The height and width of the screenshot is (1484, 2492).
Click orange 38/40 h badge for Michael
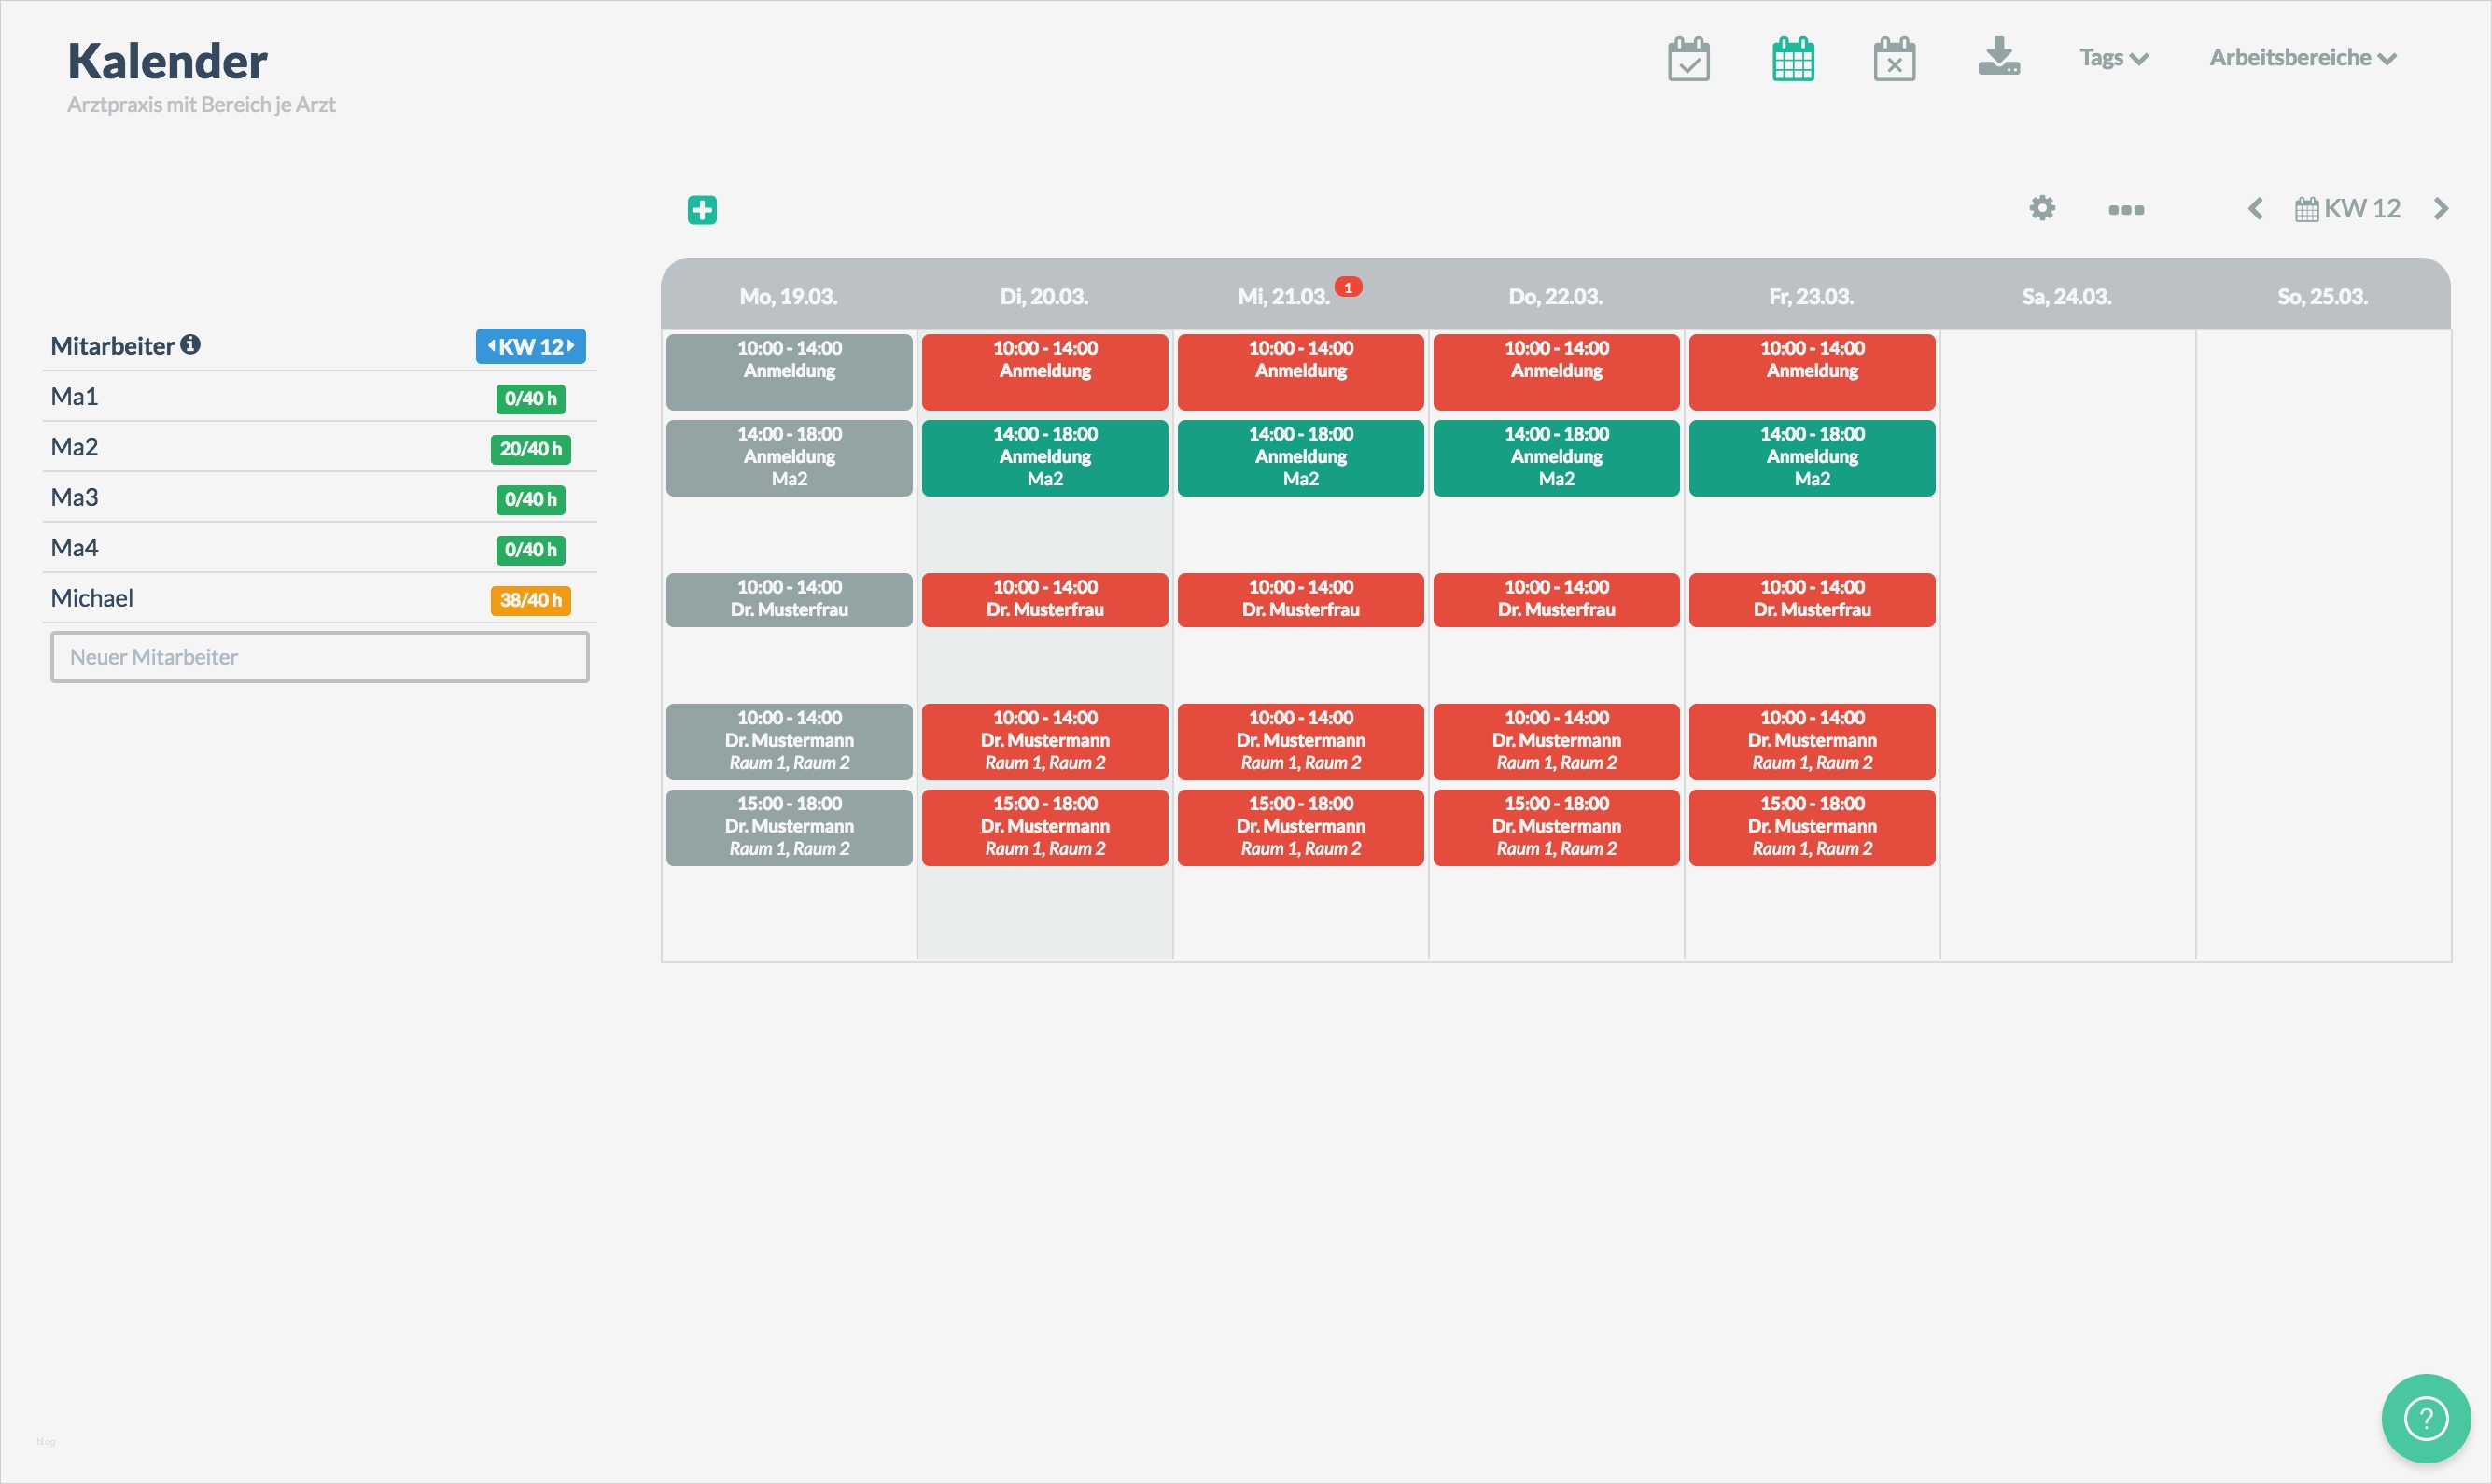[530, 600]
